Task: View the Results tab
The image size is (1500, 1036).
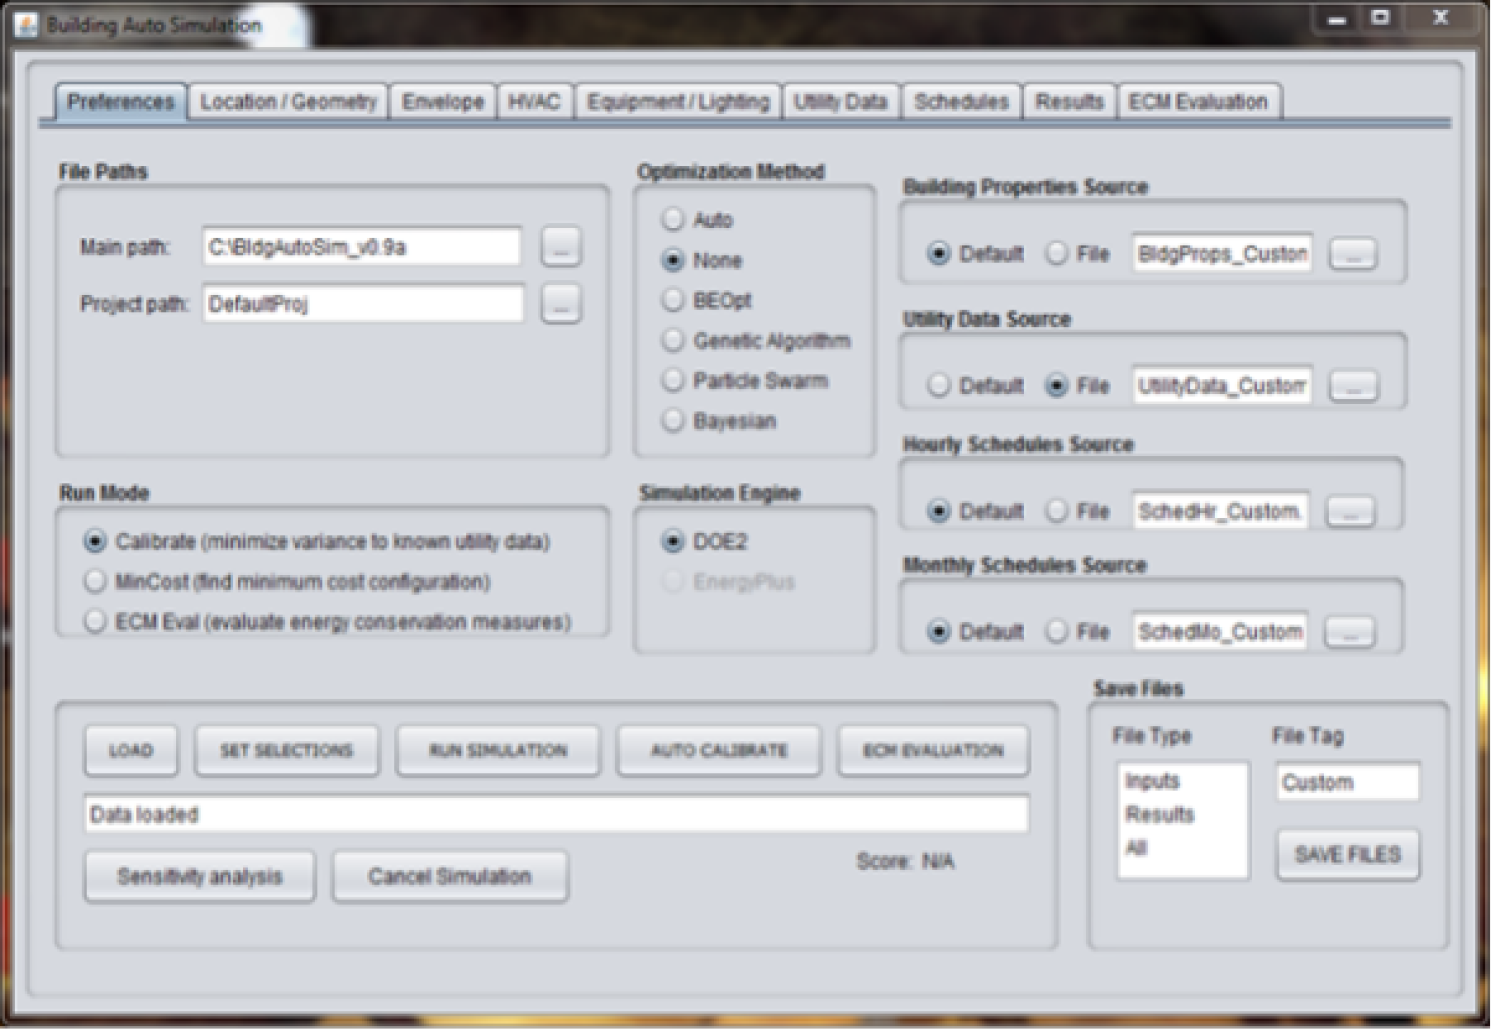Action: tap(1070, 102)
